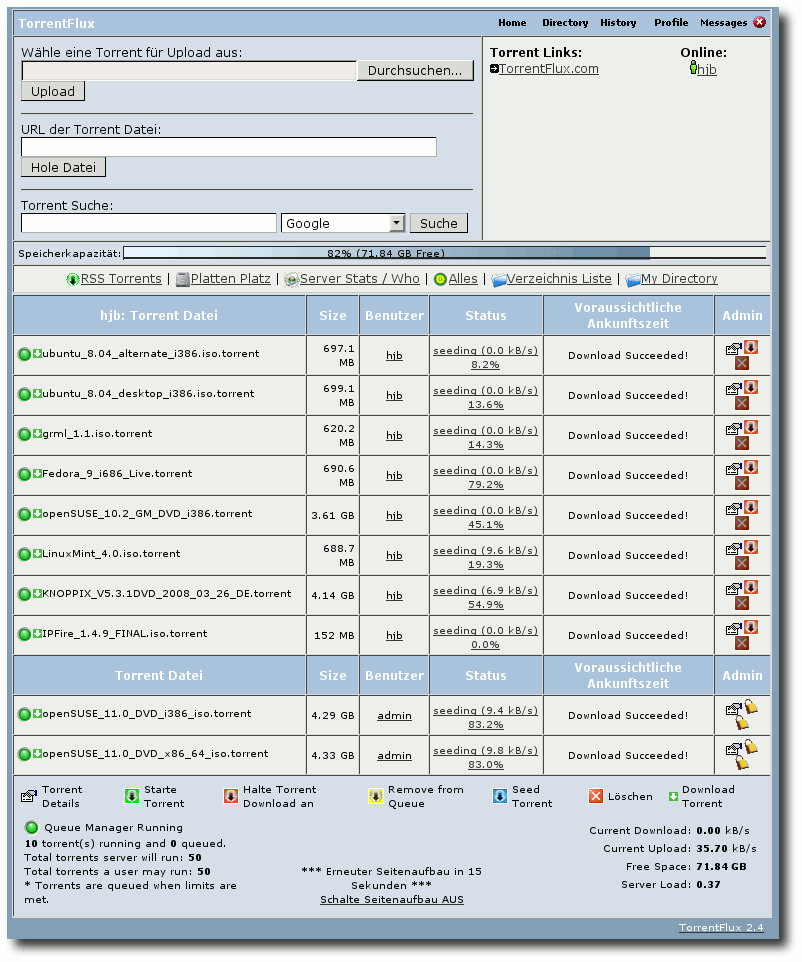Delete the Fedora_9_i686_Live torrent
The height and width of the screenshot is (962, 802).
[742, 483]
